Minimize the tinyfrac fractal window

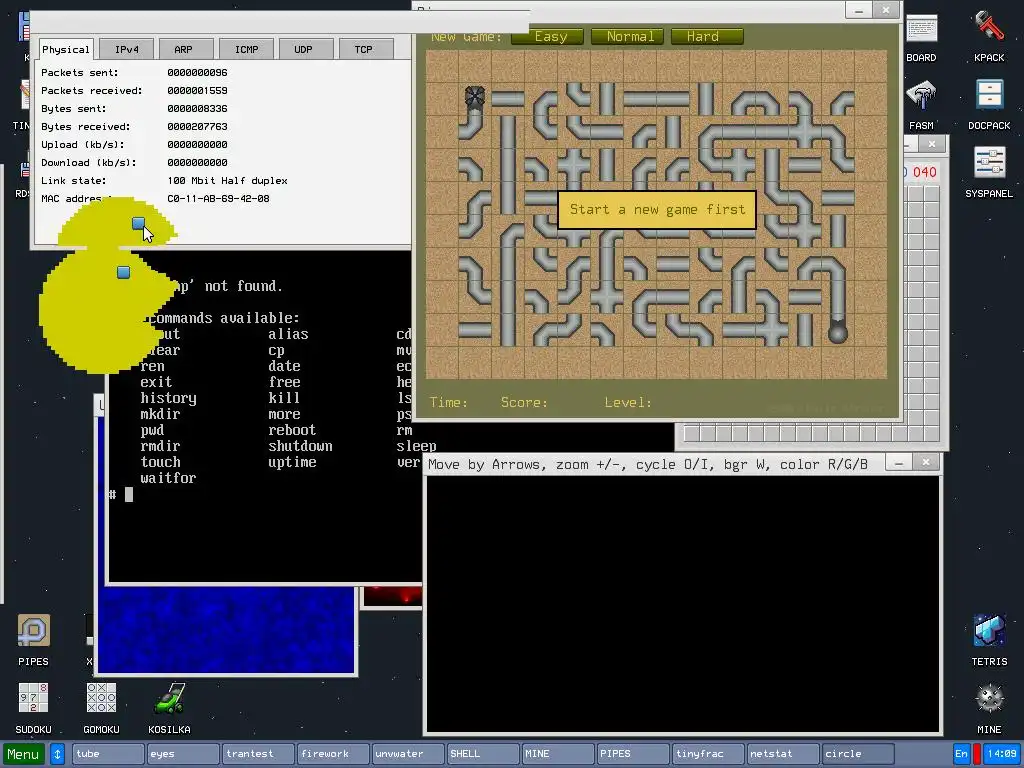click(x=899, y=463)
